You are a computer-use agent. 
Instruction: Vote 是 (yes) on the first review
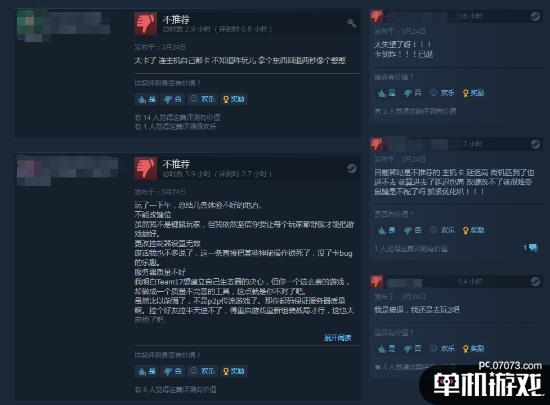(147, 99)
